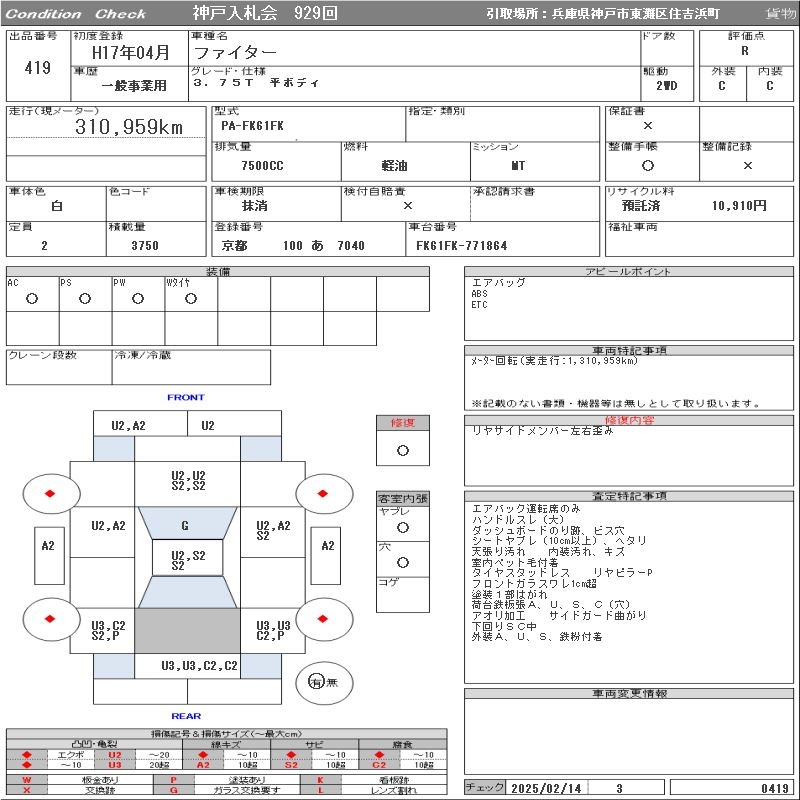Select the PW equipment circle mark
800x800 pixels.
[x=138, y=299]
